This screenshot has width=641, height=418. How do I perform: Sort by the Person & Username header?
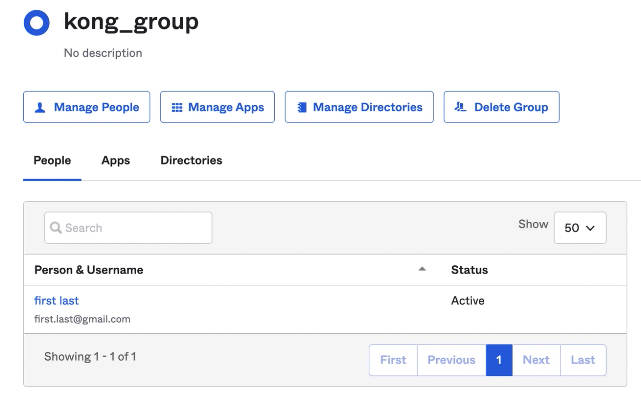pyautogui.click(x=89, y=270)
